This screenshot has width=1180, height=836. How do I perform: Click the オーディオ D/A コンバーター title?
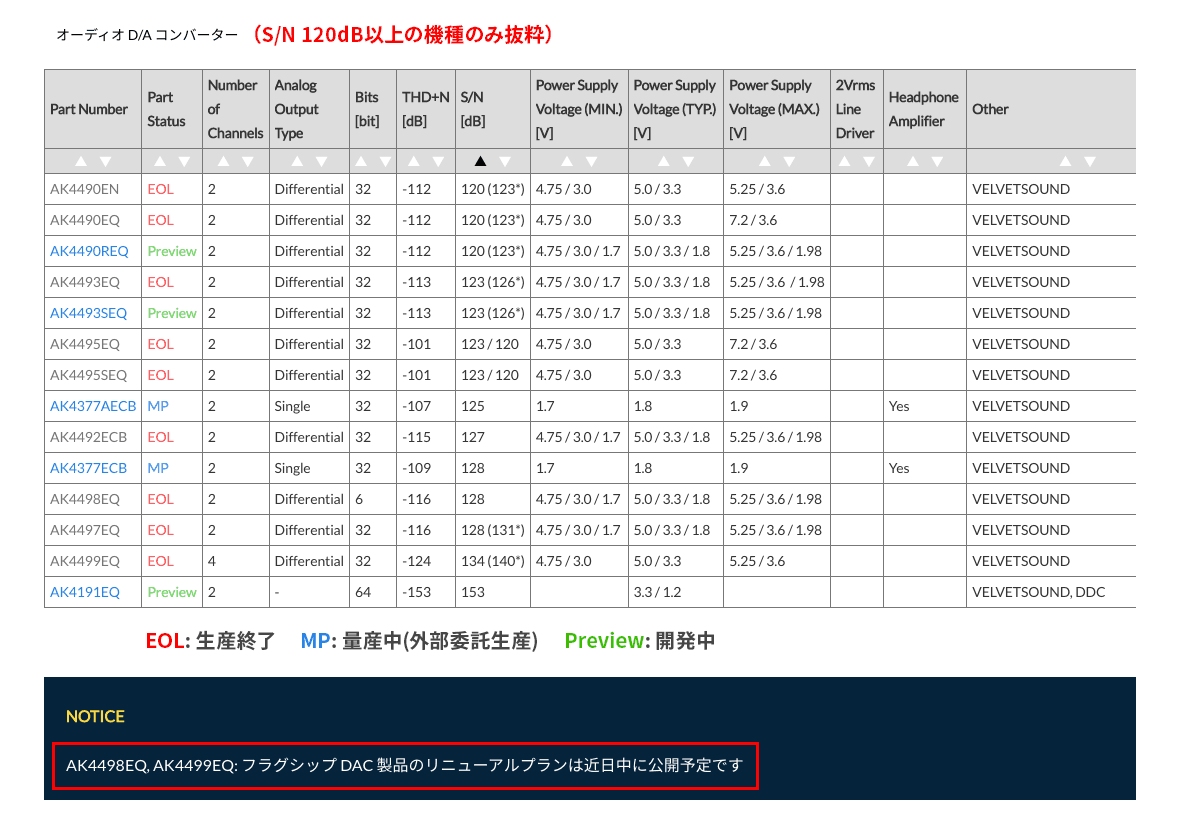click(148, 35)
